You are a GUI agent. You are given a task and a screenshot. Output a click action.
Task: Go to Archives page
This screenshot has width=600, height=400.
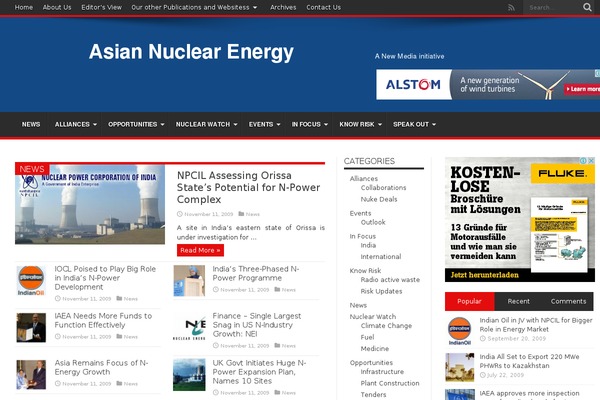pyautogui.click(x=283, y=7)
